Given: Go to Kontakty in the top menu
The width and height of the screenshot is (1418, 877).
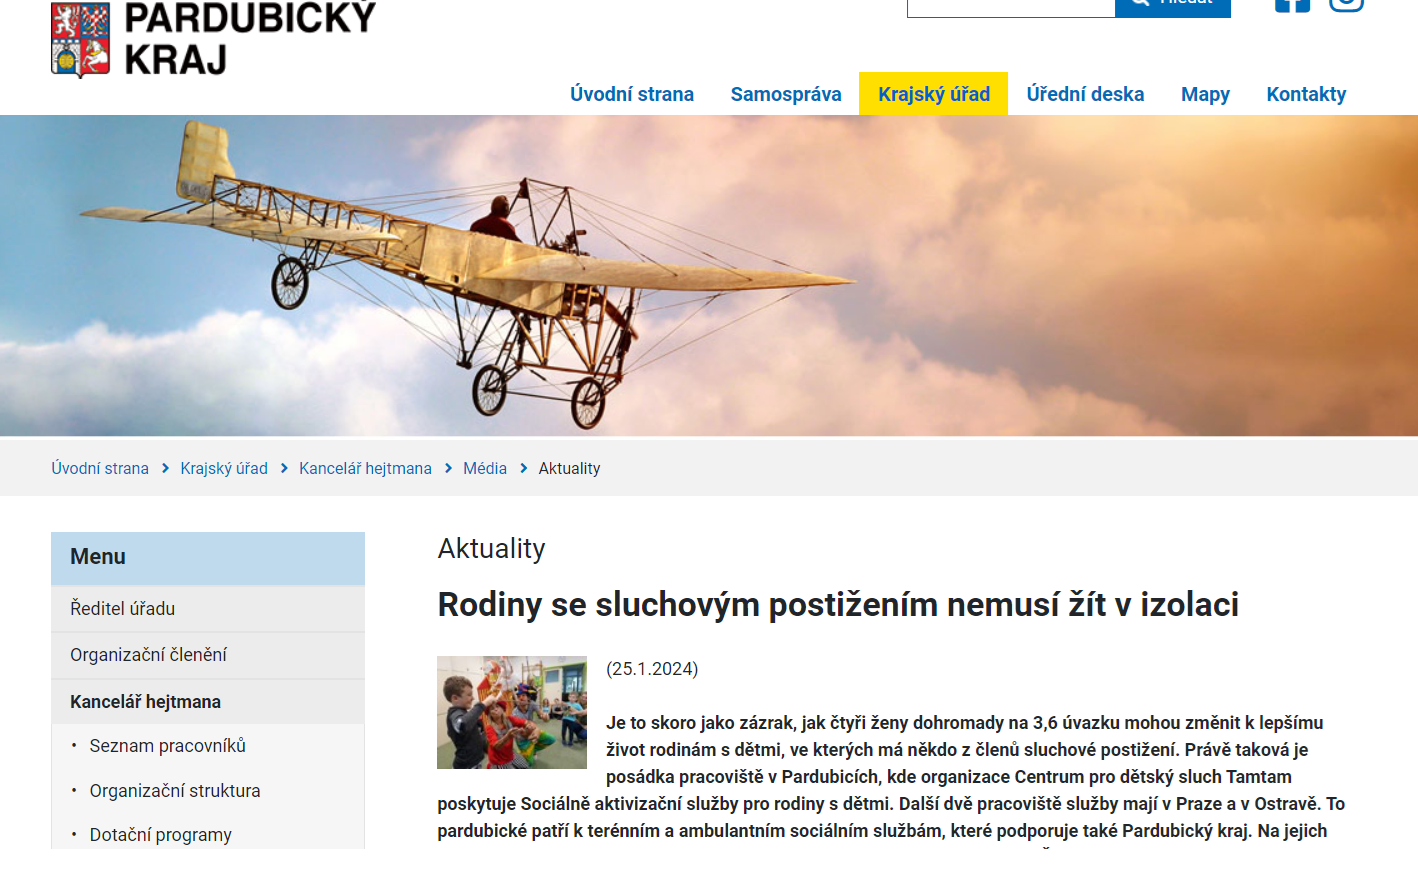Looking at the screenshot, I should click(x=1306, y=94).
